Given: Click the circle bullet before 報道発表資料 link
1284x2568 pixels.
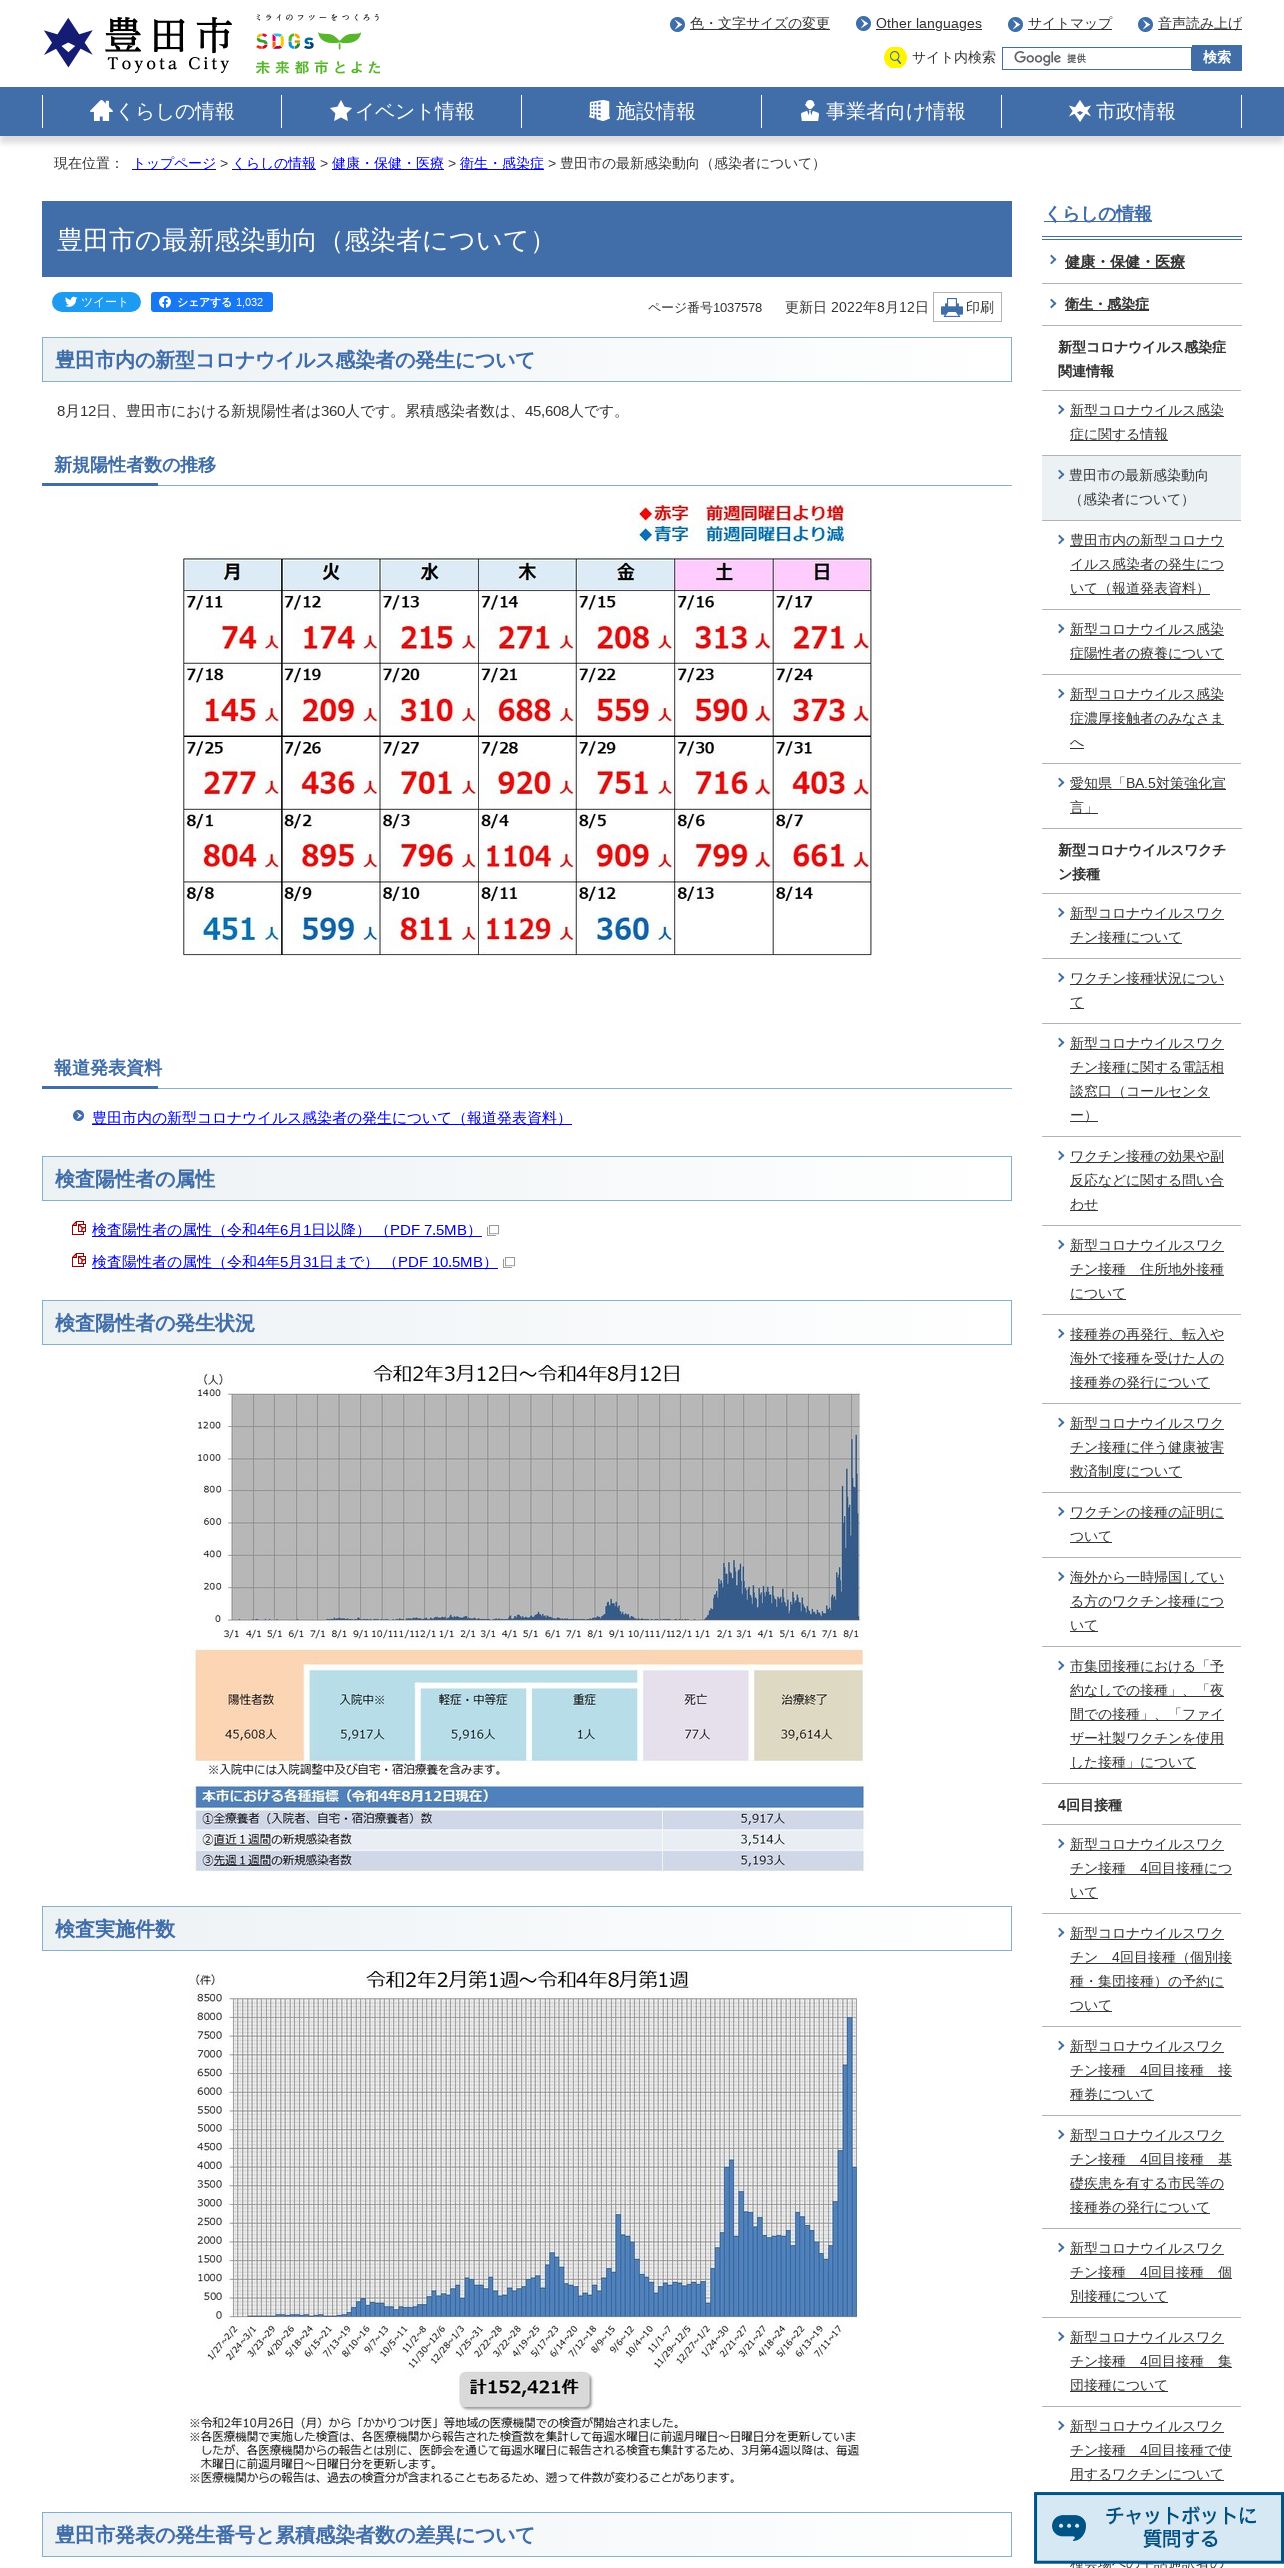Looking at the screenshot, I should pos(78,1116).
